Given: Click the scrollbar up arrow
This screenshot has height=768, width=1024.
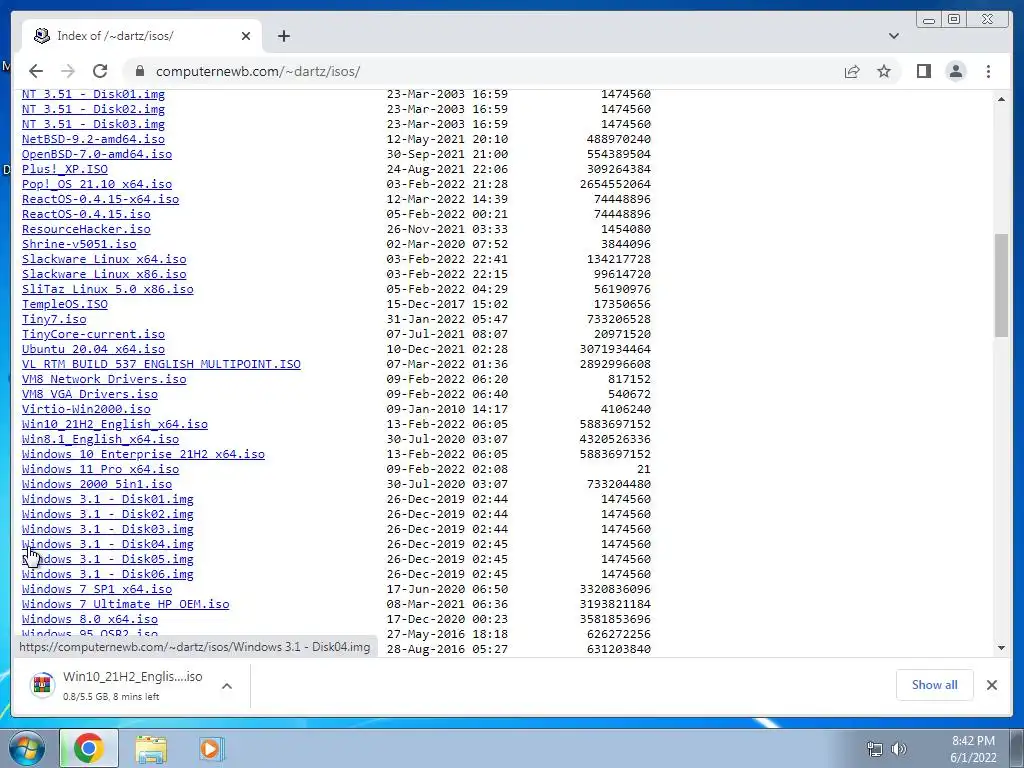Looking at the screenshot, I should tap(1001, 99).
